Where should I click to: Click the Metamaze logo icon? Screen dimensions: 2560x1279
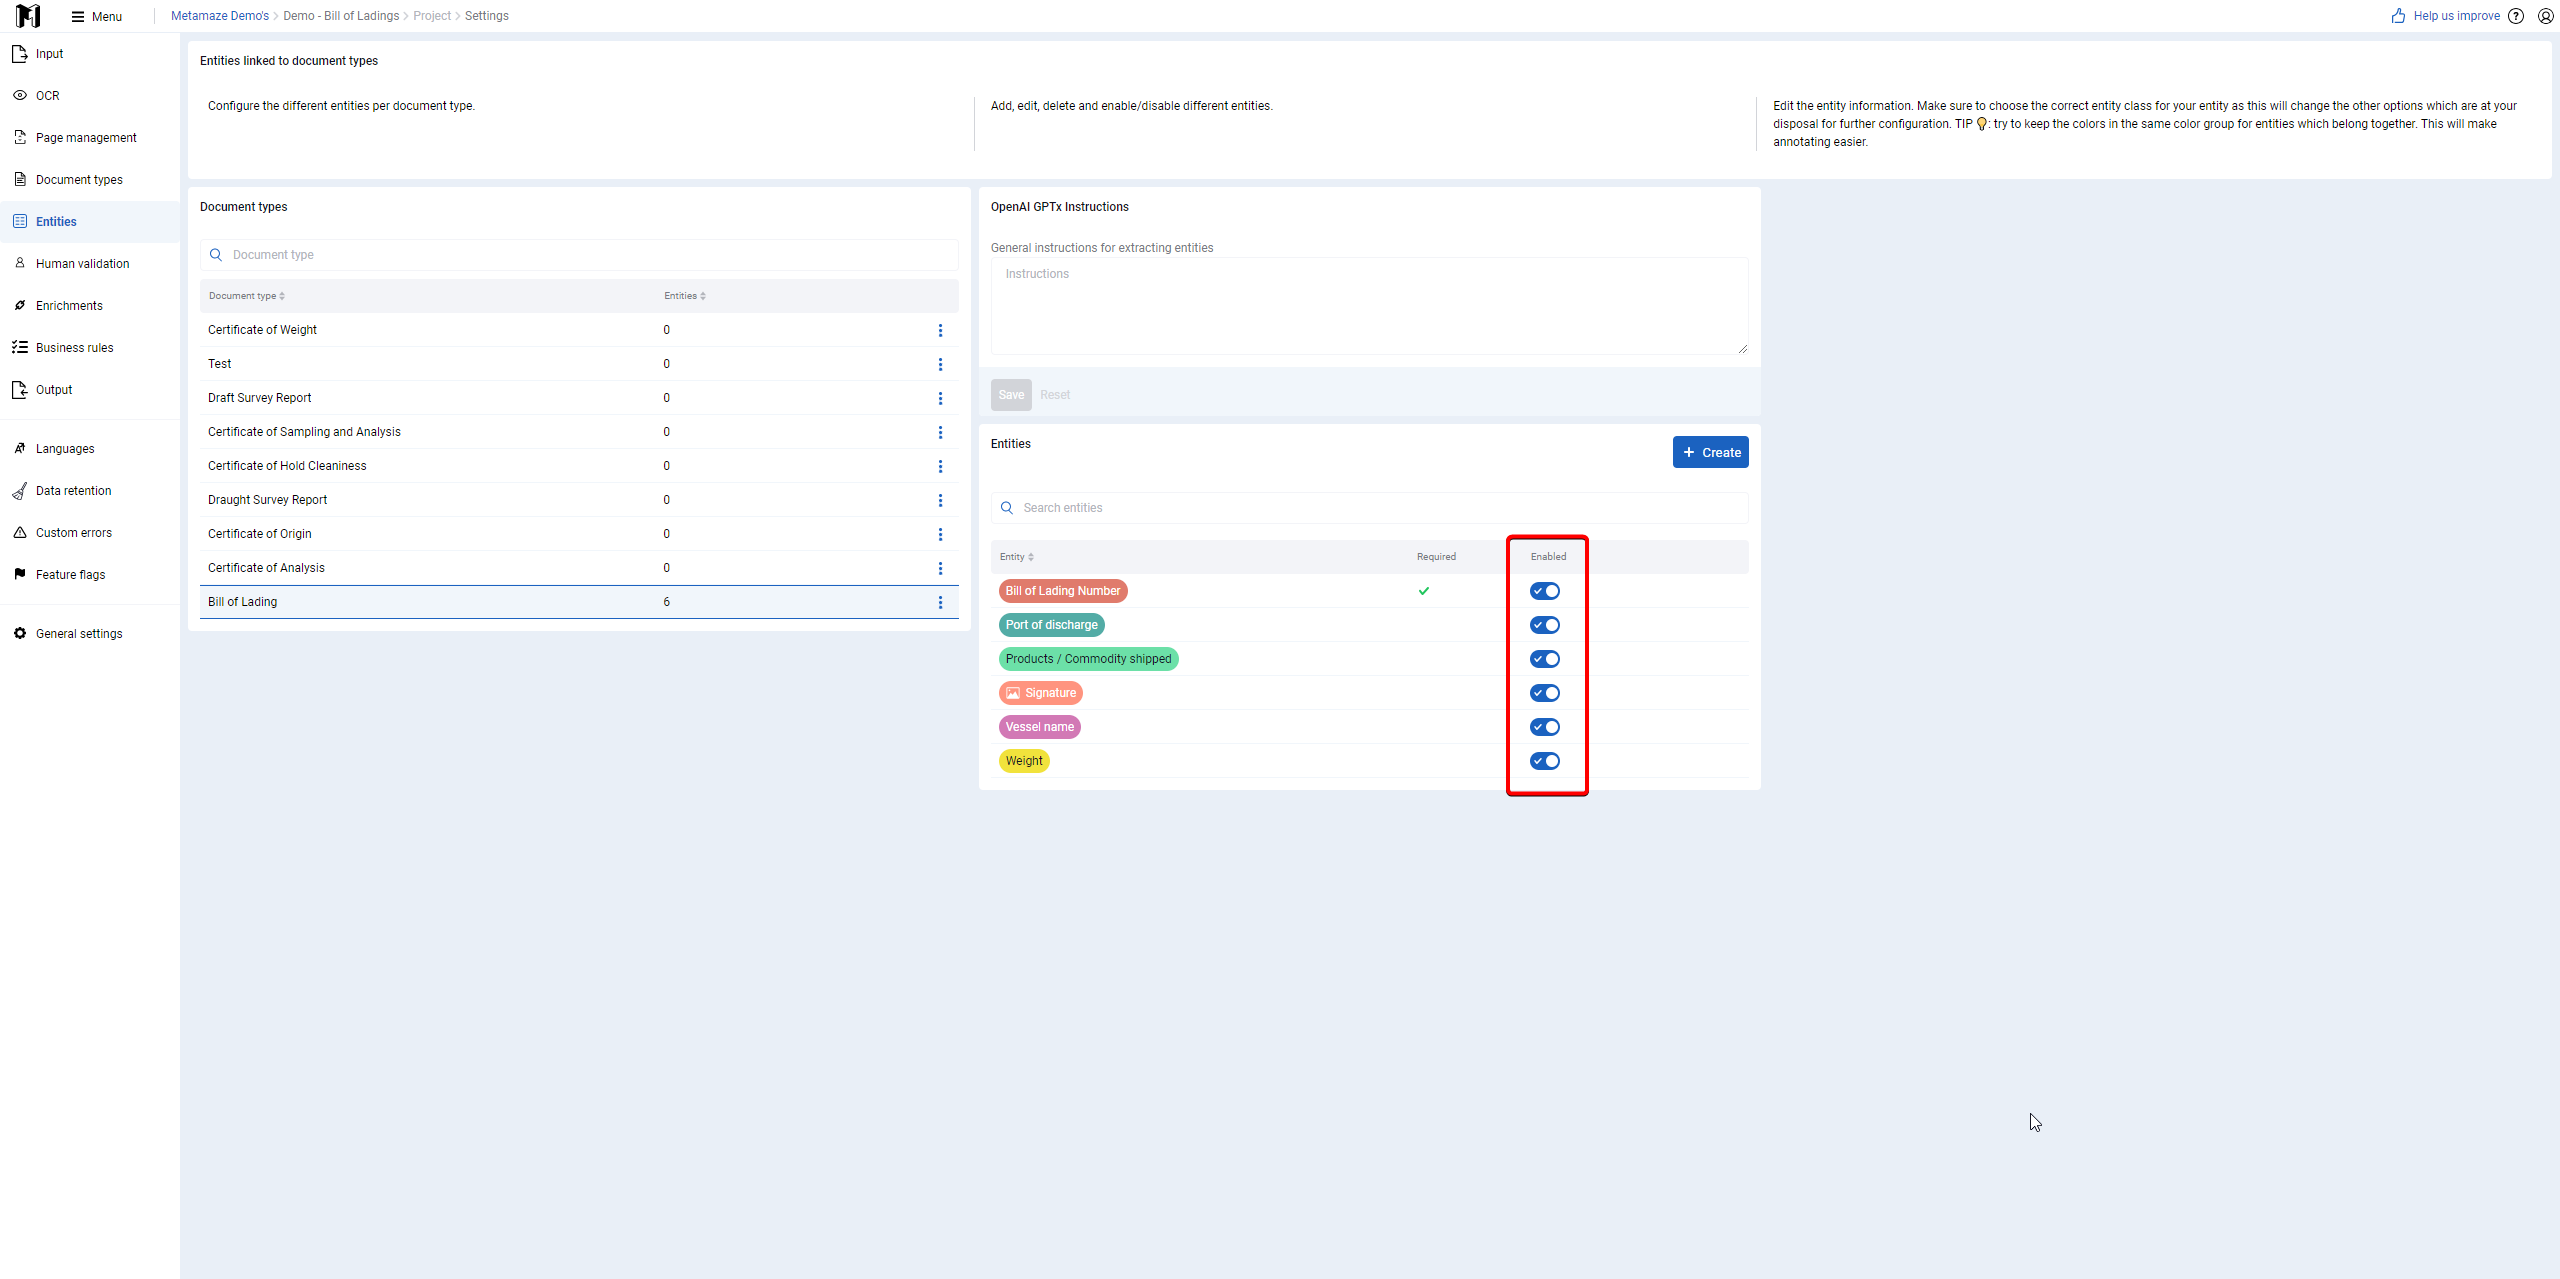[x=28, y=16]
